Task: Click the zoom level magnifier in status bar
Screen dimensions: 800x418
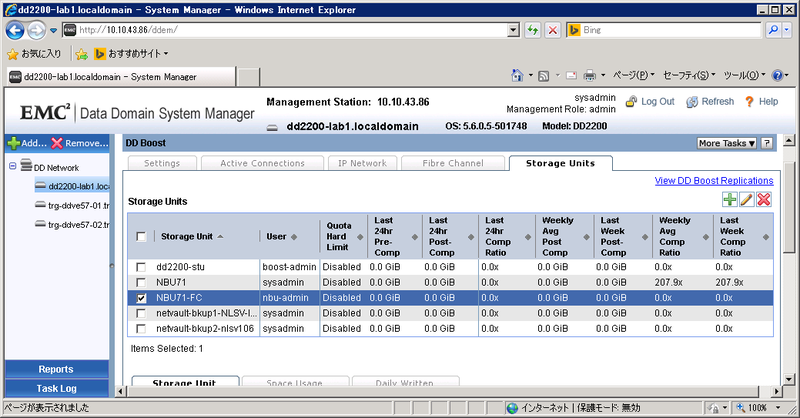Action: coord(741,407)
